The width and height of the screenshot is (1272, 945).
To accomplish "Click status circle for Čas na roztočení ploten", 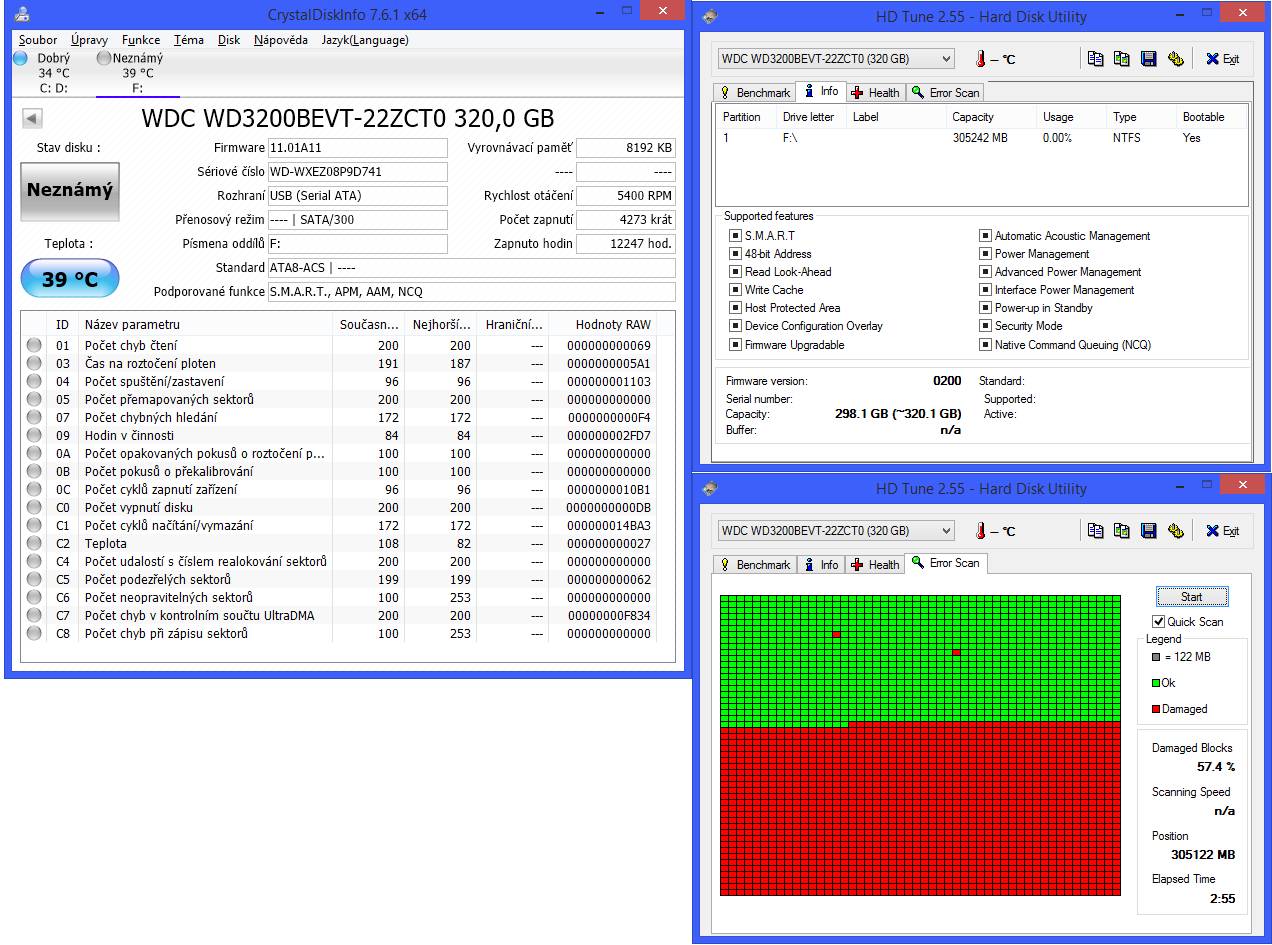I will point(34,363).
